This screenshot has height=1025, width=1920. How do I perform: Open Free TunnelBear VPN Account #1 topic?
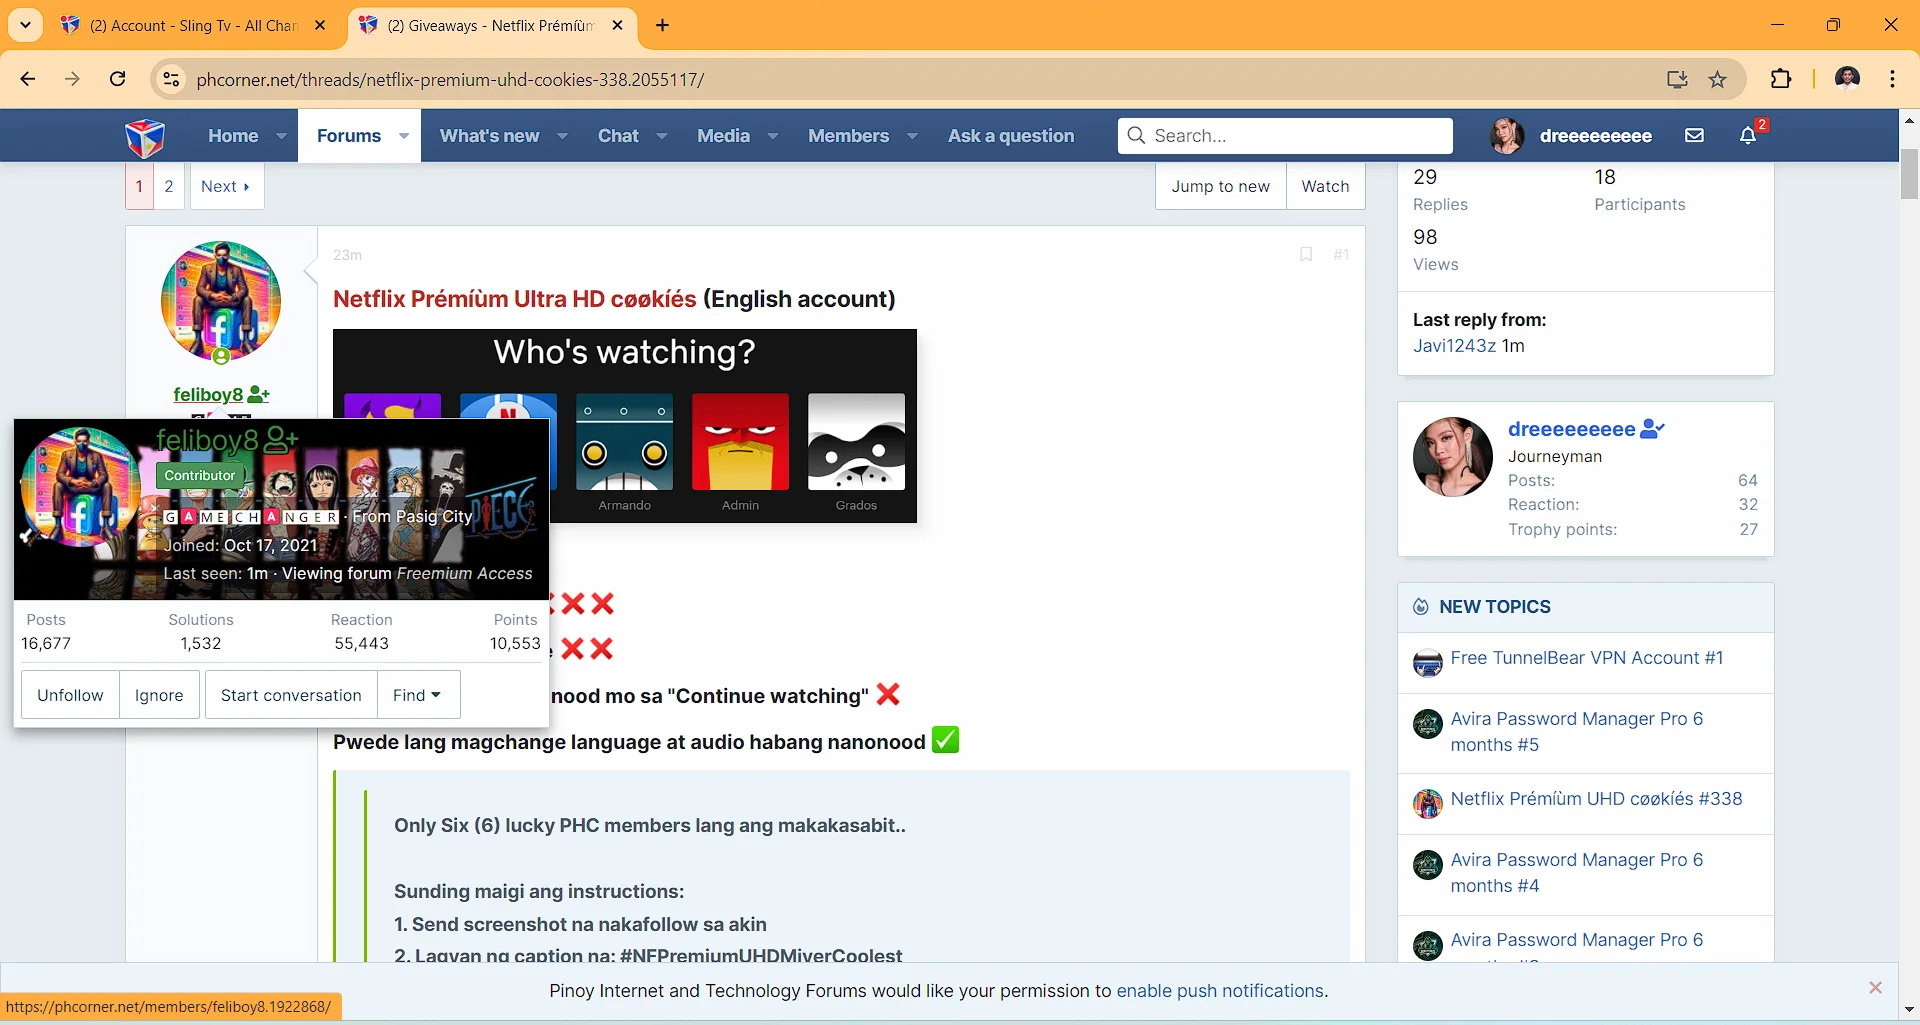1586,657
